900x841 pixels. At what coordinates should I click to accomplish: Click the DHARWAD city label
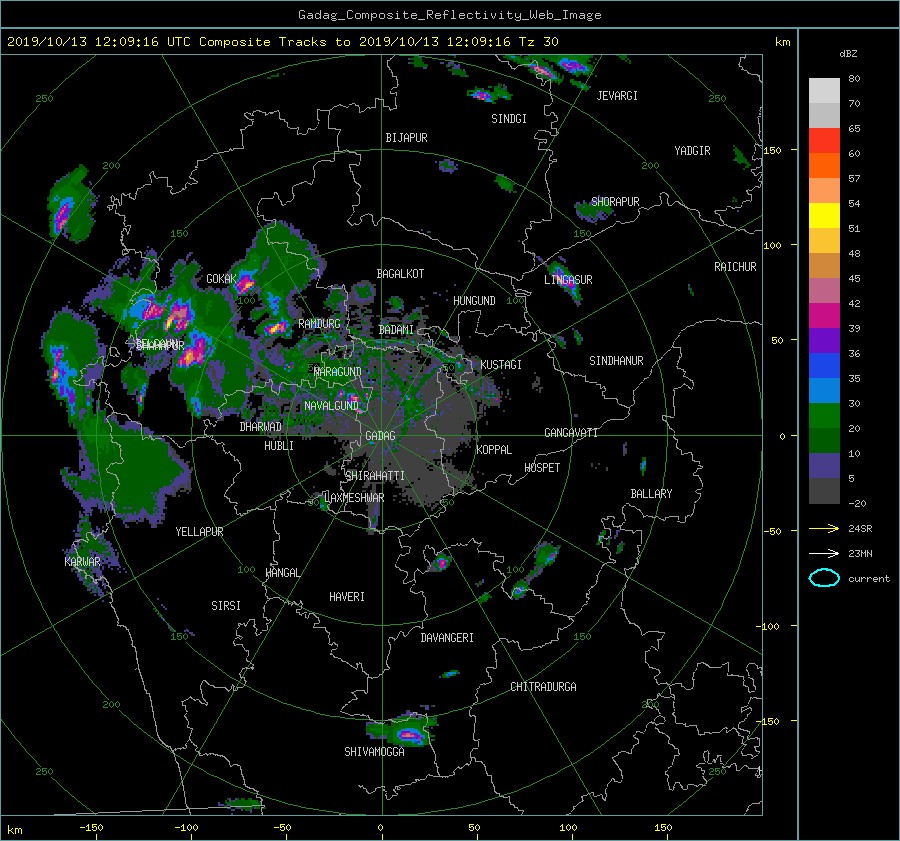(261, 427)
